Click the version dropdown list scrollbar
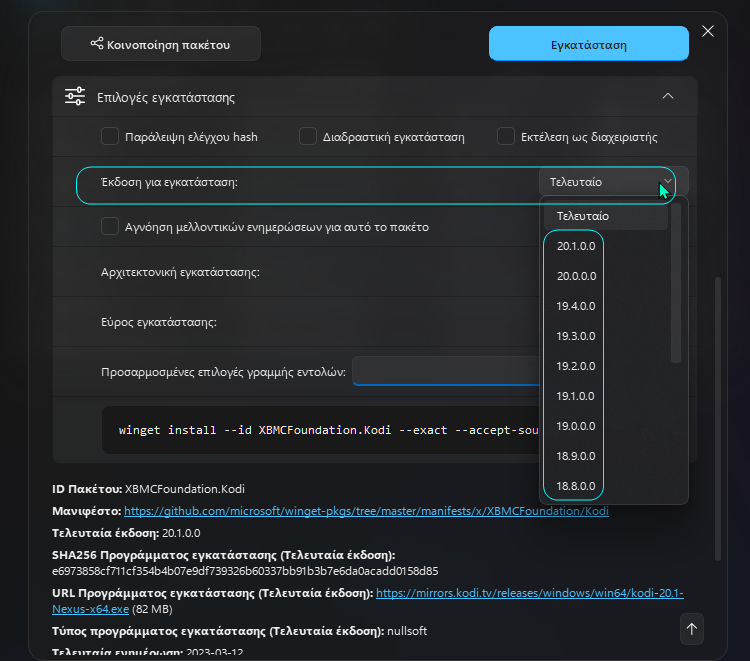Image resolution: width=750 pixels, height=661 pixels. [x=676, y=283]
